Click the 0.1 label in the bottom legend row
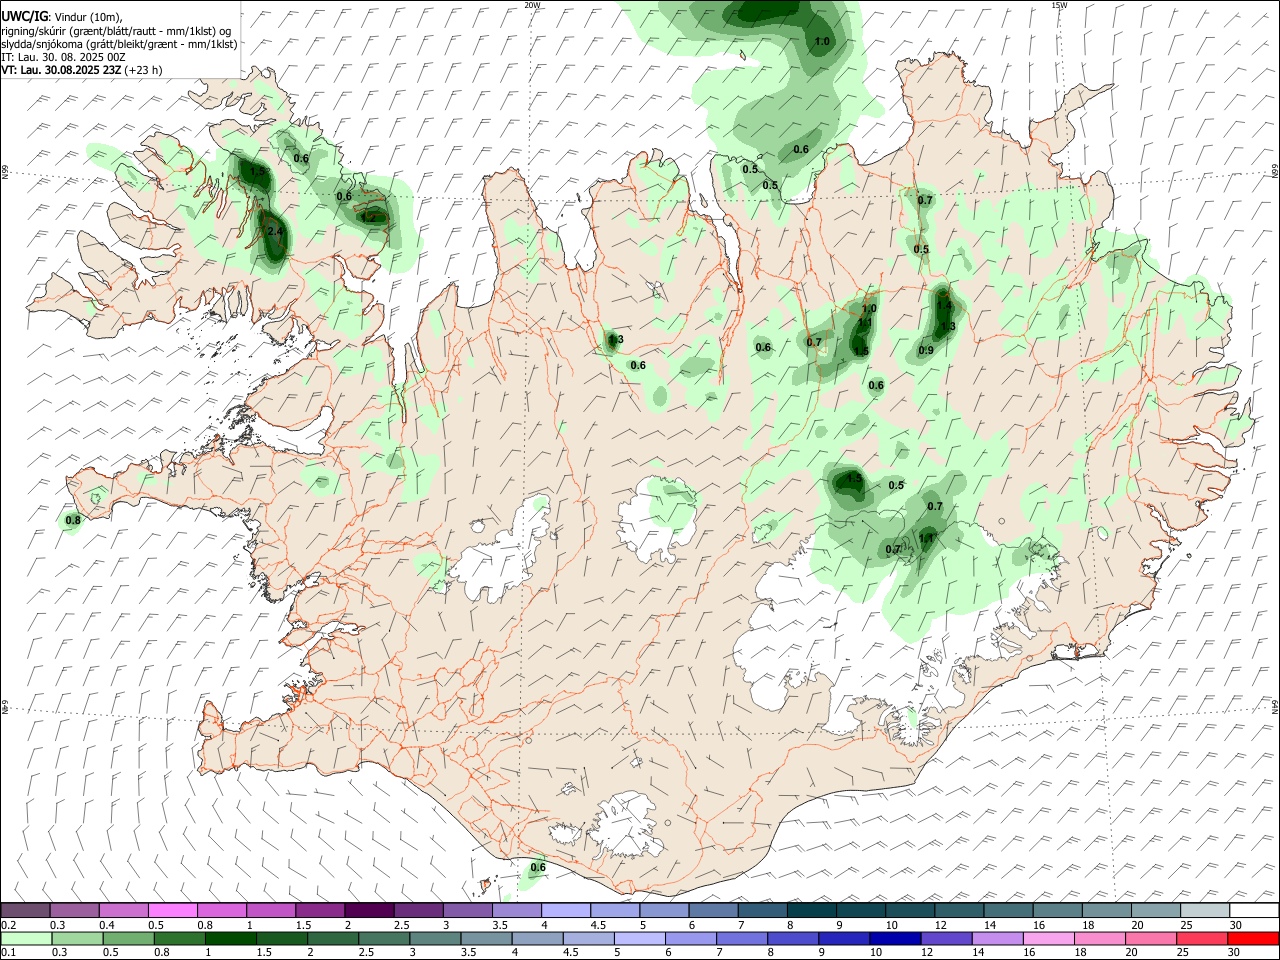 (8, 952)
